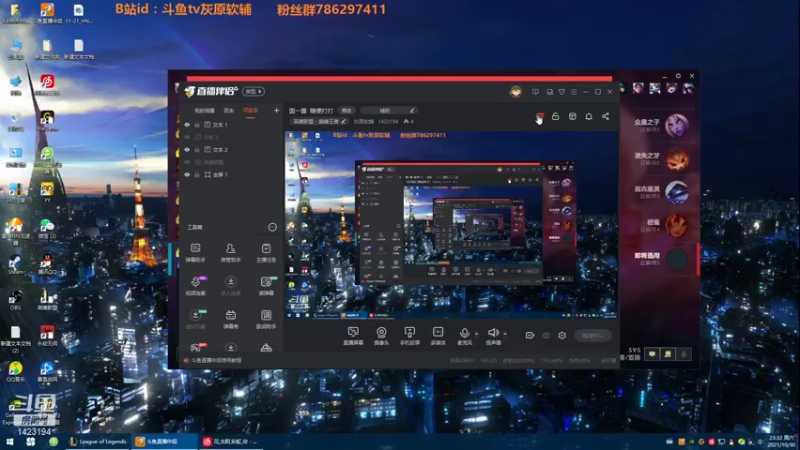Viewport: 800px width, 450px height.
Task: Collapse the 工具箱 toolbox panel
Action: (272, 227)
